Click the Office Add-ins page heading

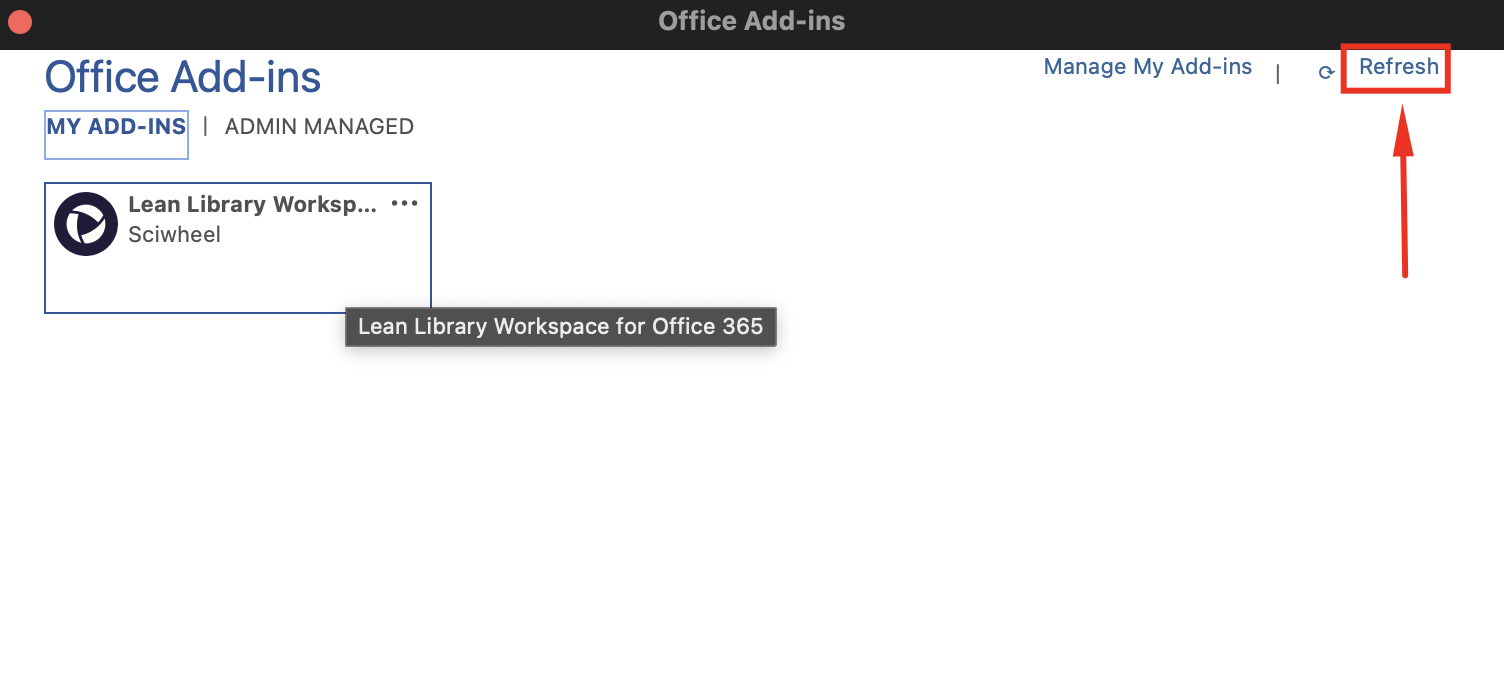[183, 76]
